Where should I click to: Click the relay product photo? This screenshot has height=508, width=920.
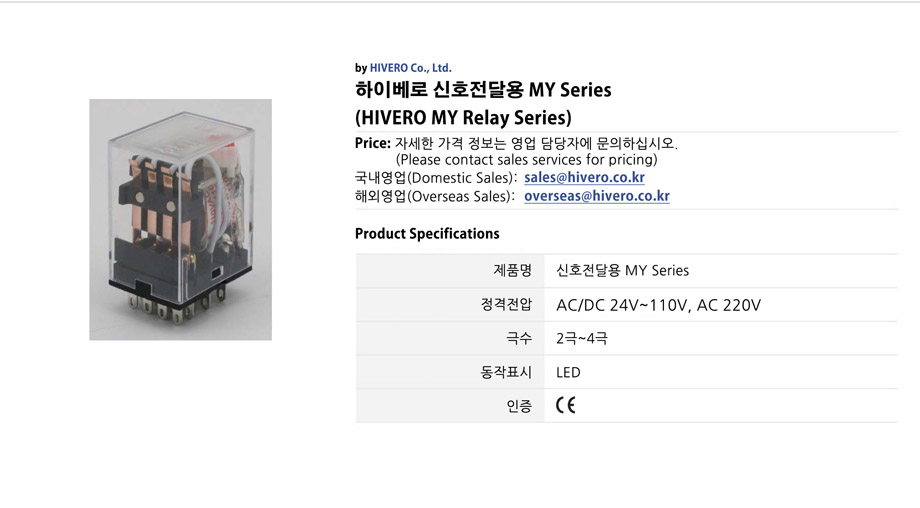point(181,219)
